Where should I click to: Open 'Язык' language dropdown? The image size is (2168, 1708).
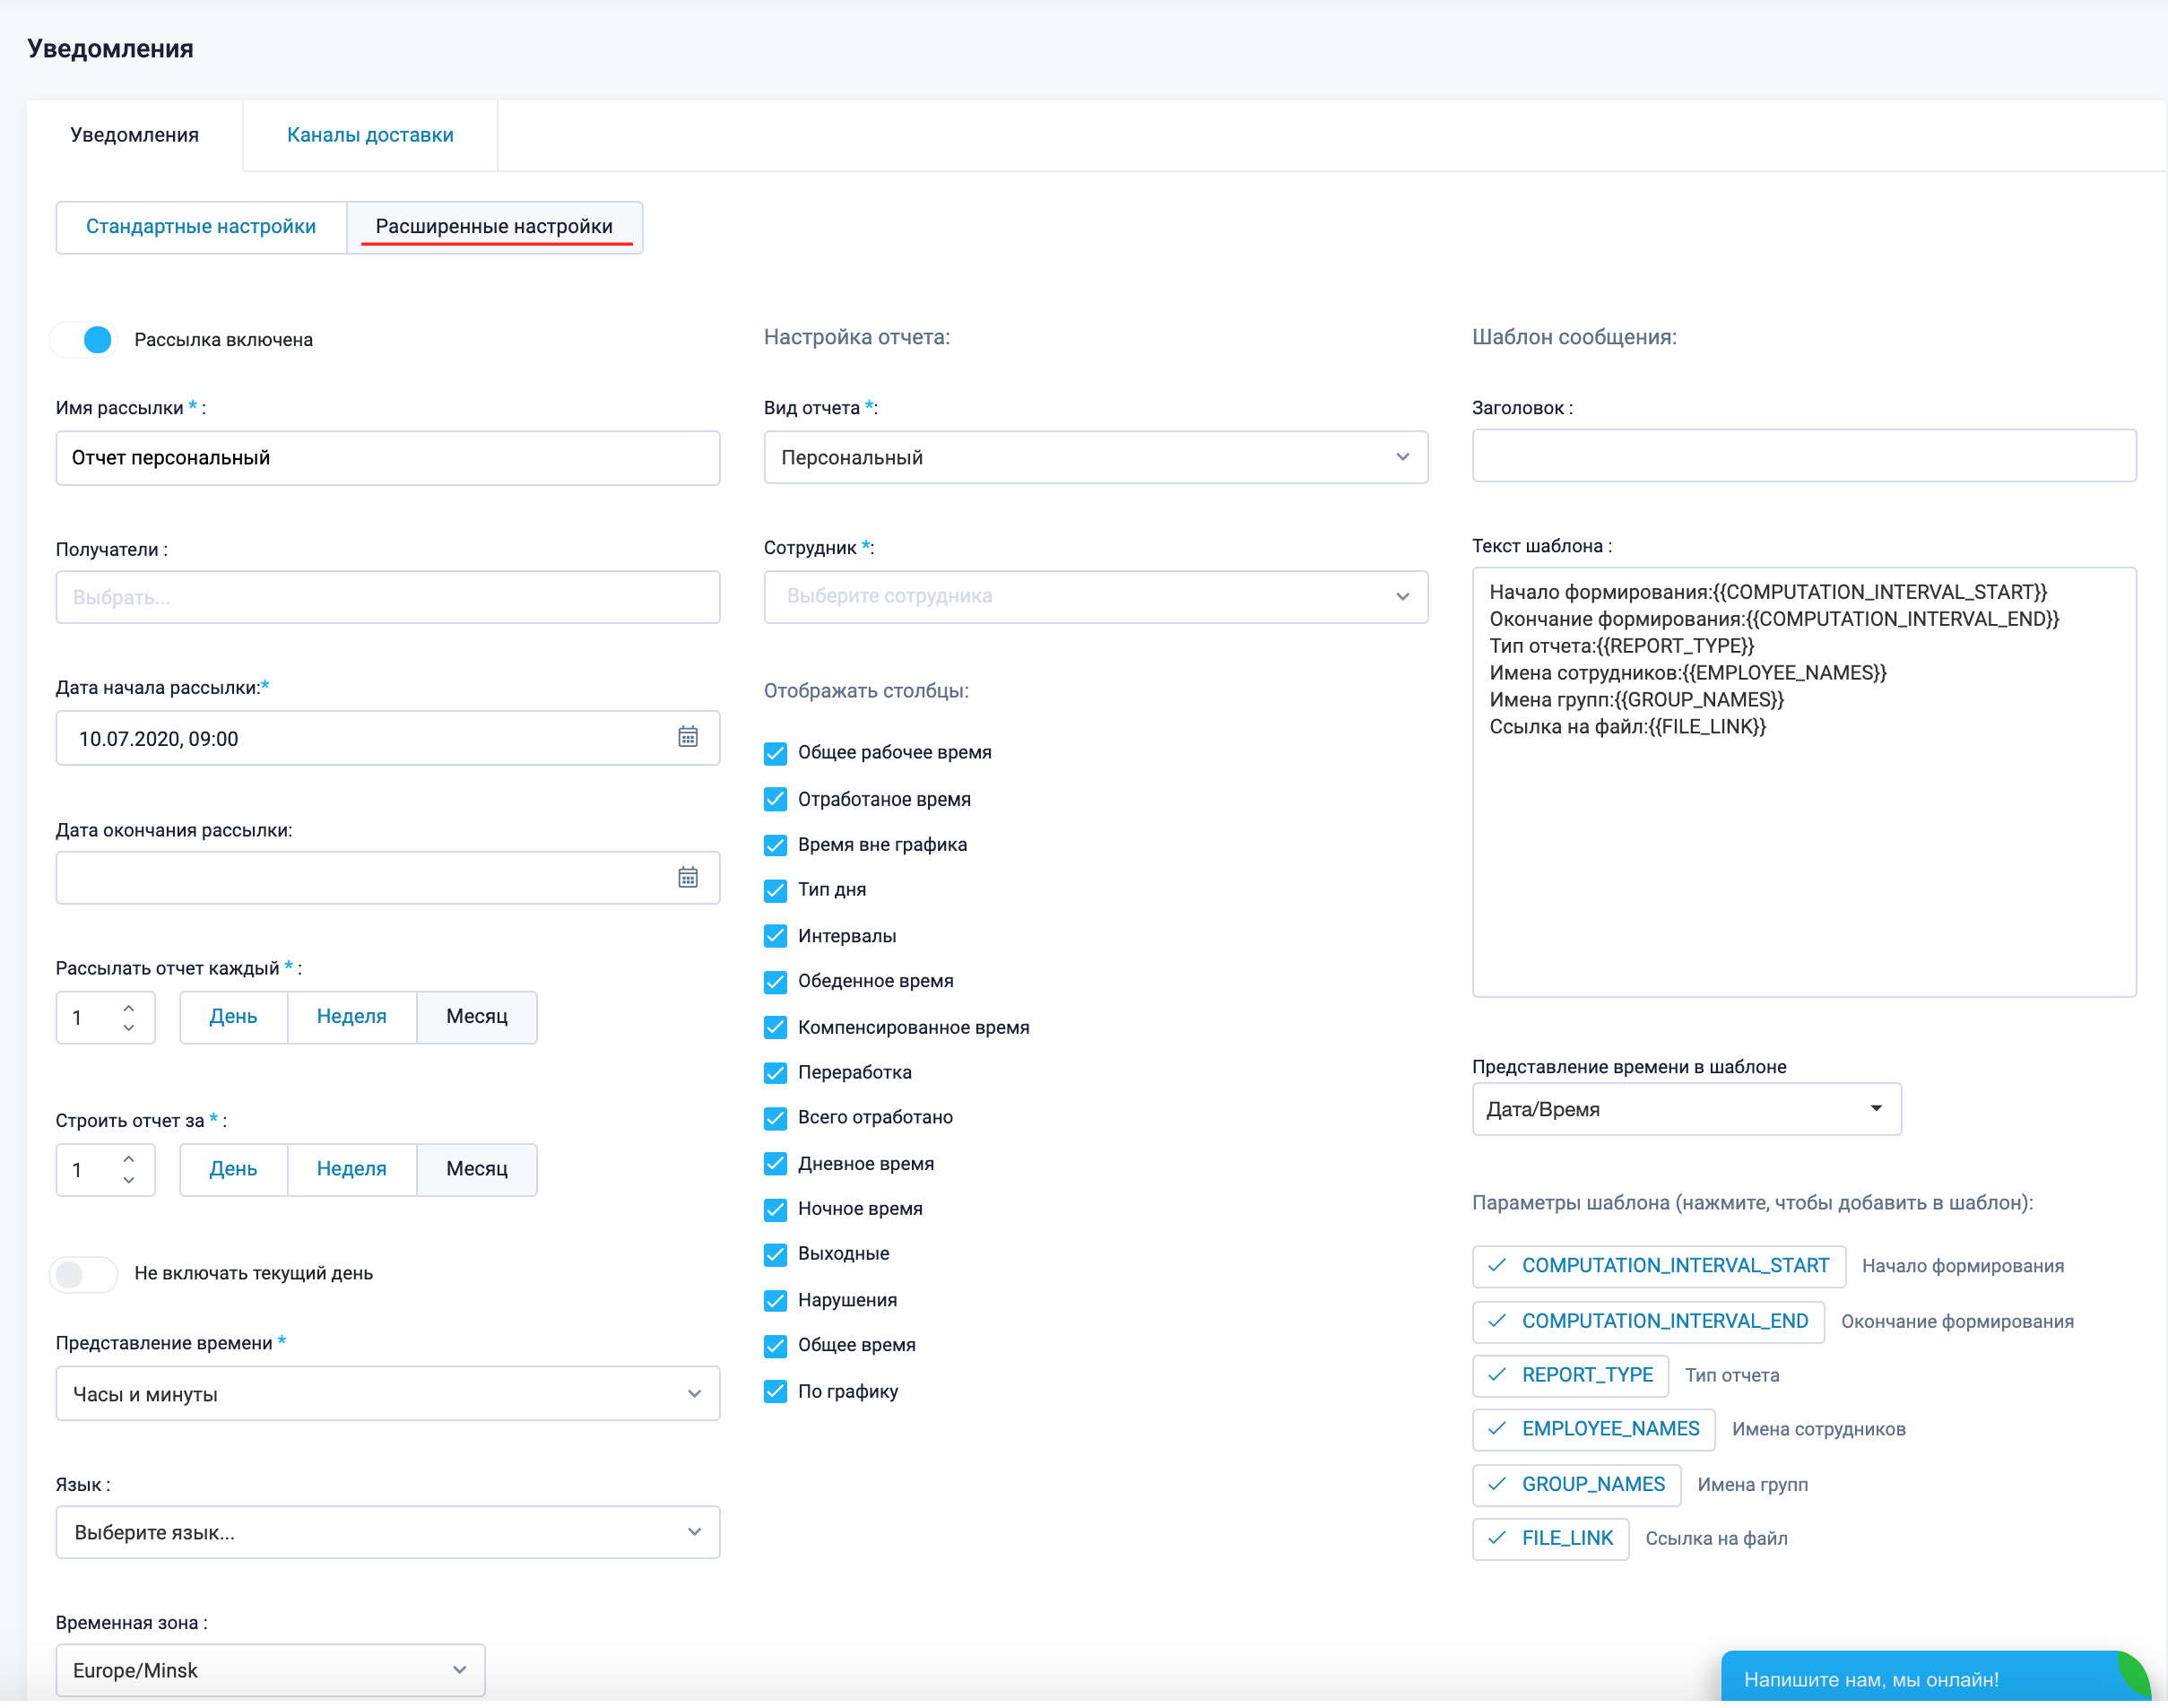[388, 1533]
